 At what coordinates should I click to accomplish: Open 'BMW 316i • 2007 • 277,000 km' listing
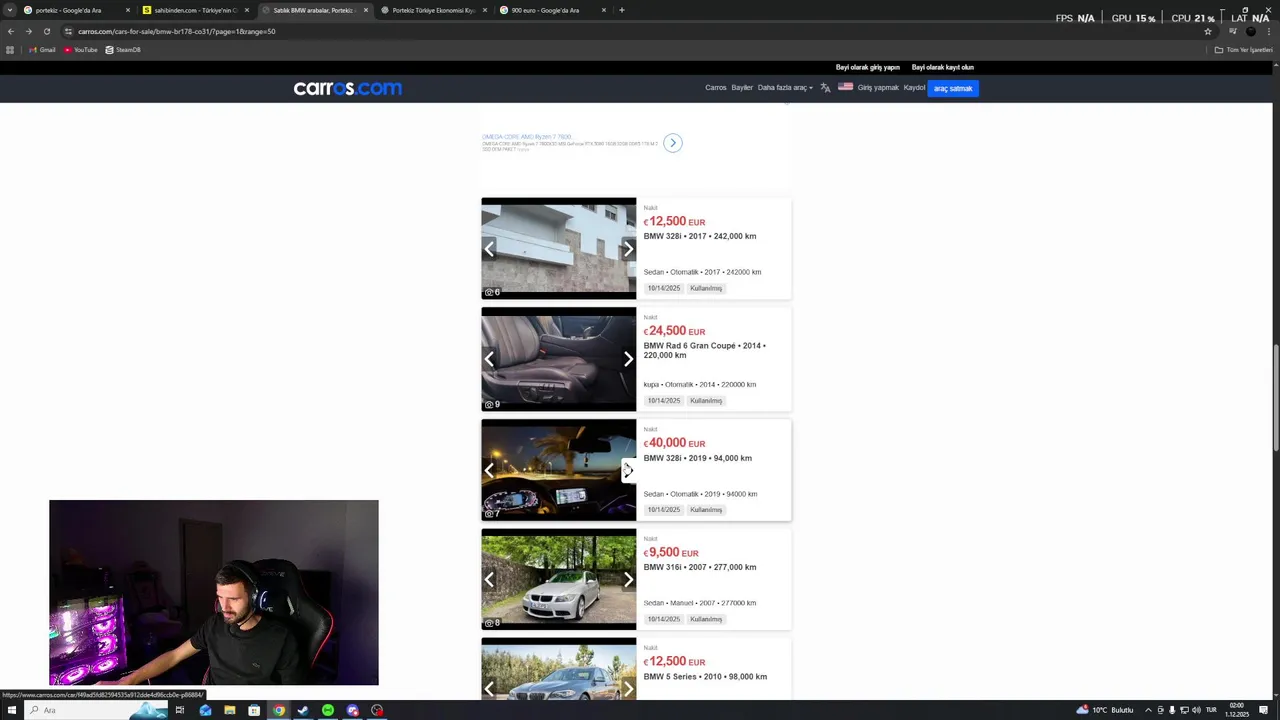(x=700, y=567)
